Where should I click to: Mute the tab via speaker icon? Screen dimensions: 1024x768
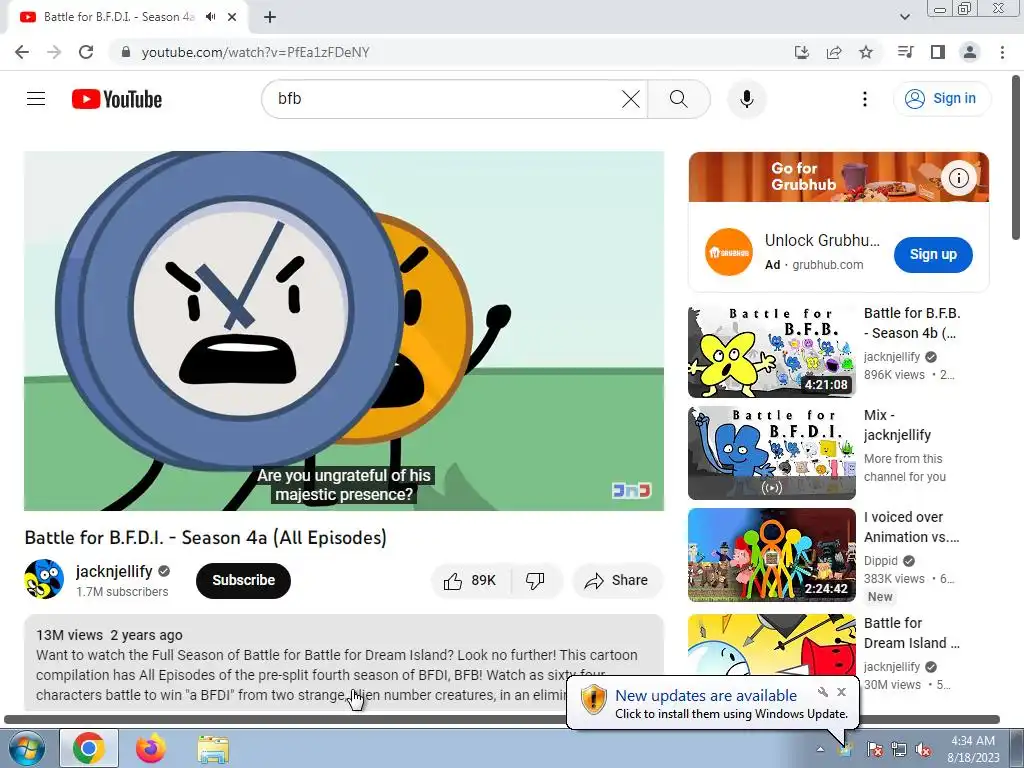click(x=210, y=17)
